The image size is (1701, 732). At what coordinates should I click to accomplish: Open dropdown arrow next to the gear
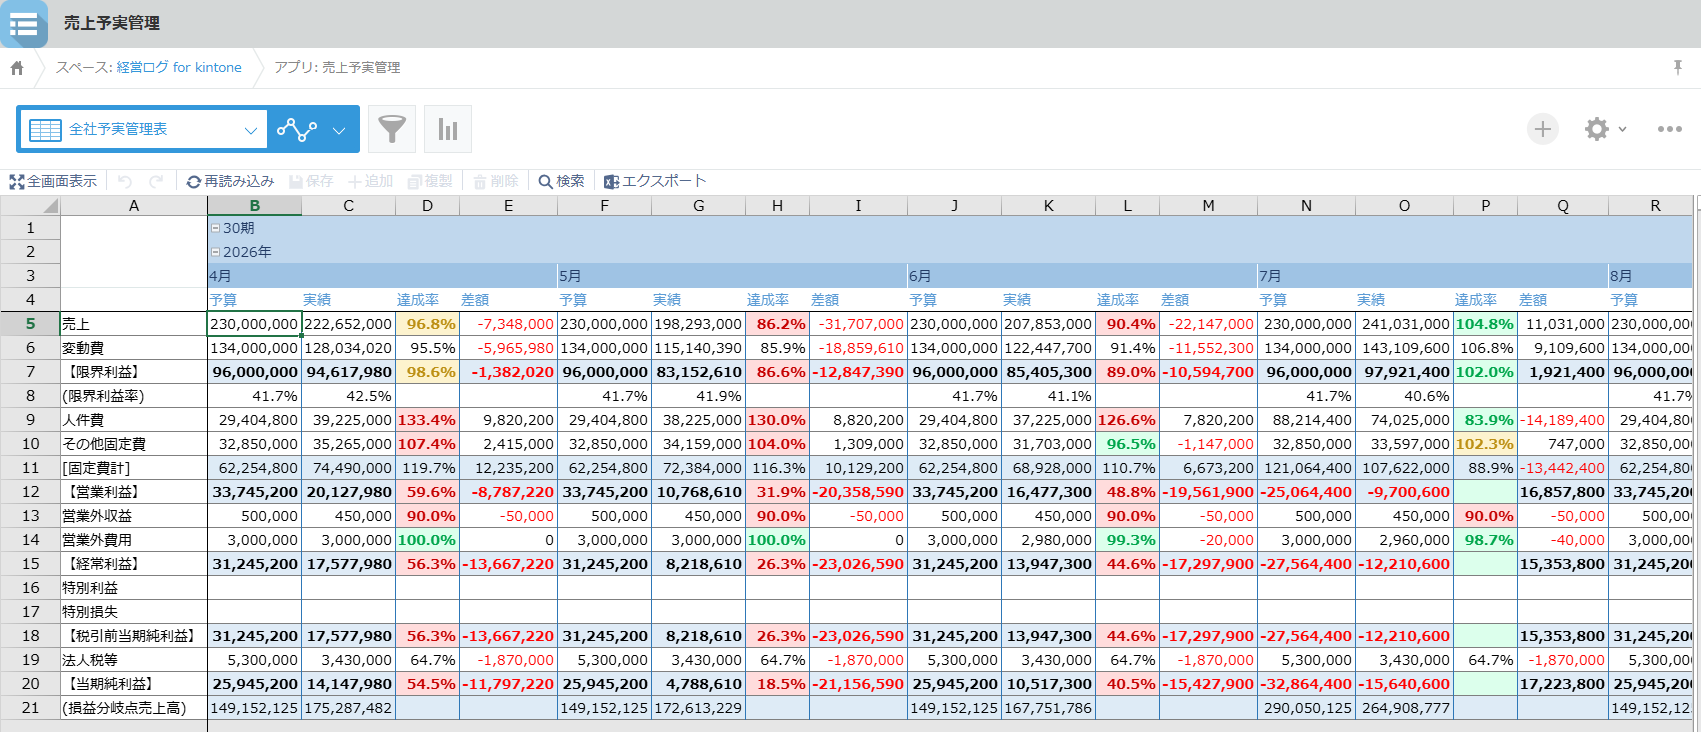click(x=1623, y=129)
